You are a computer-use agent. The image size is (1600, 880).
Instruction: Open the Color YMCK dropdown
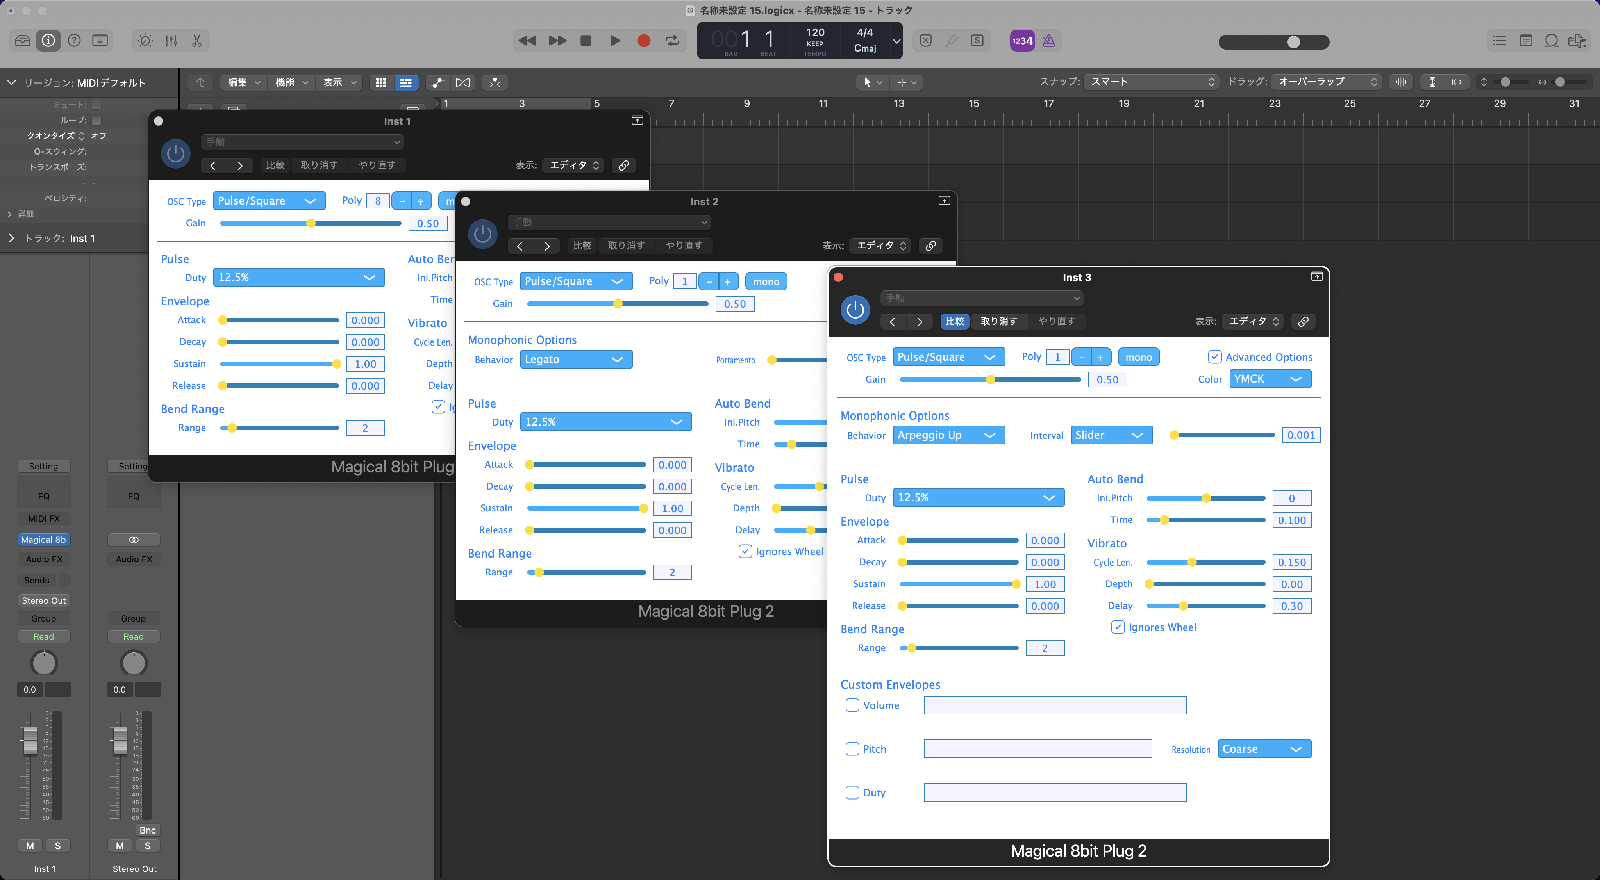click(1270, 379)
